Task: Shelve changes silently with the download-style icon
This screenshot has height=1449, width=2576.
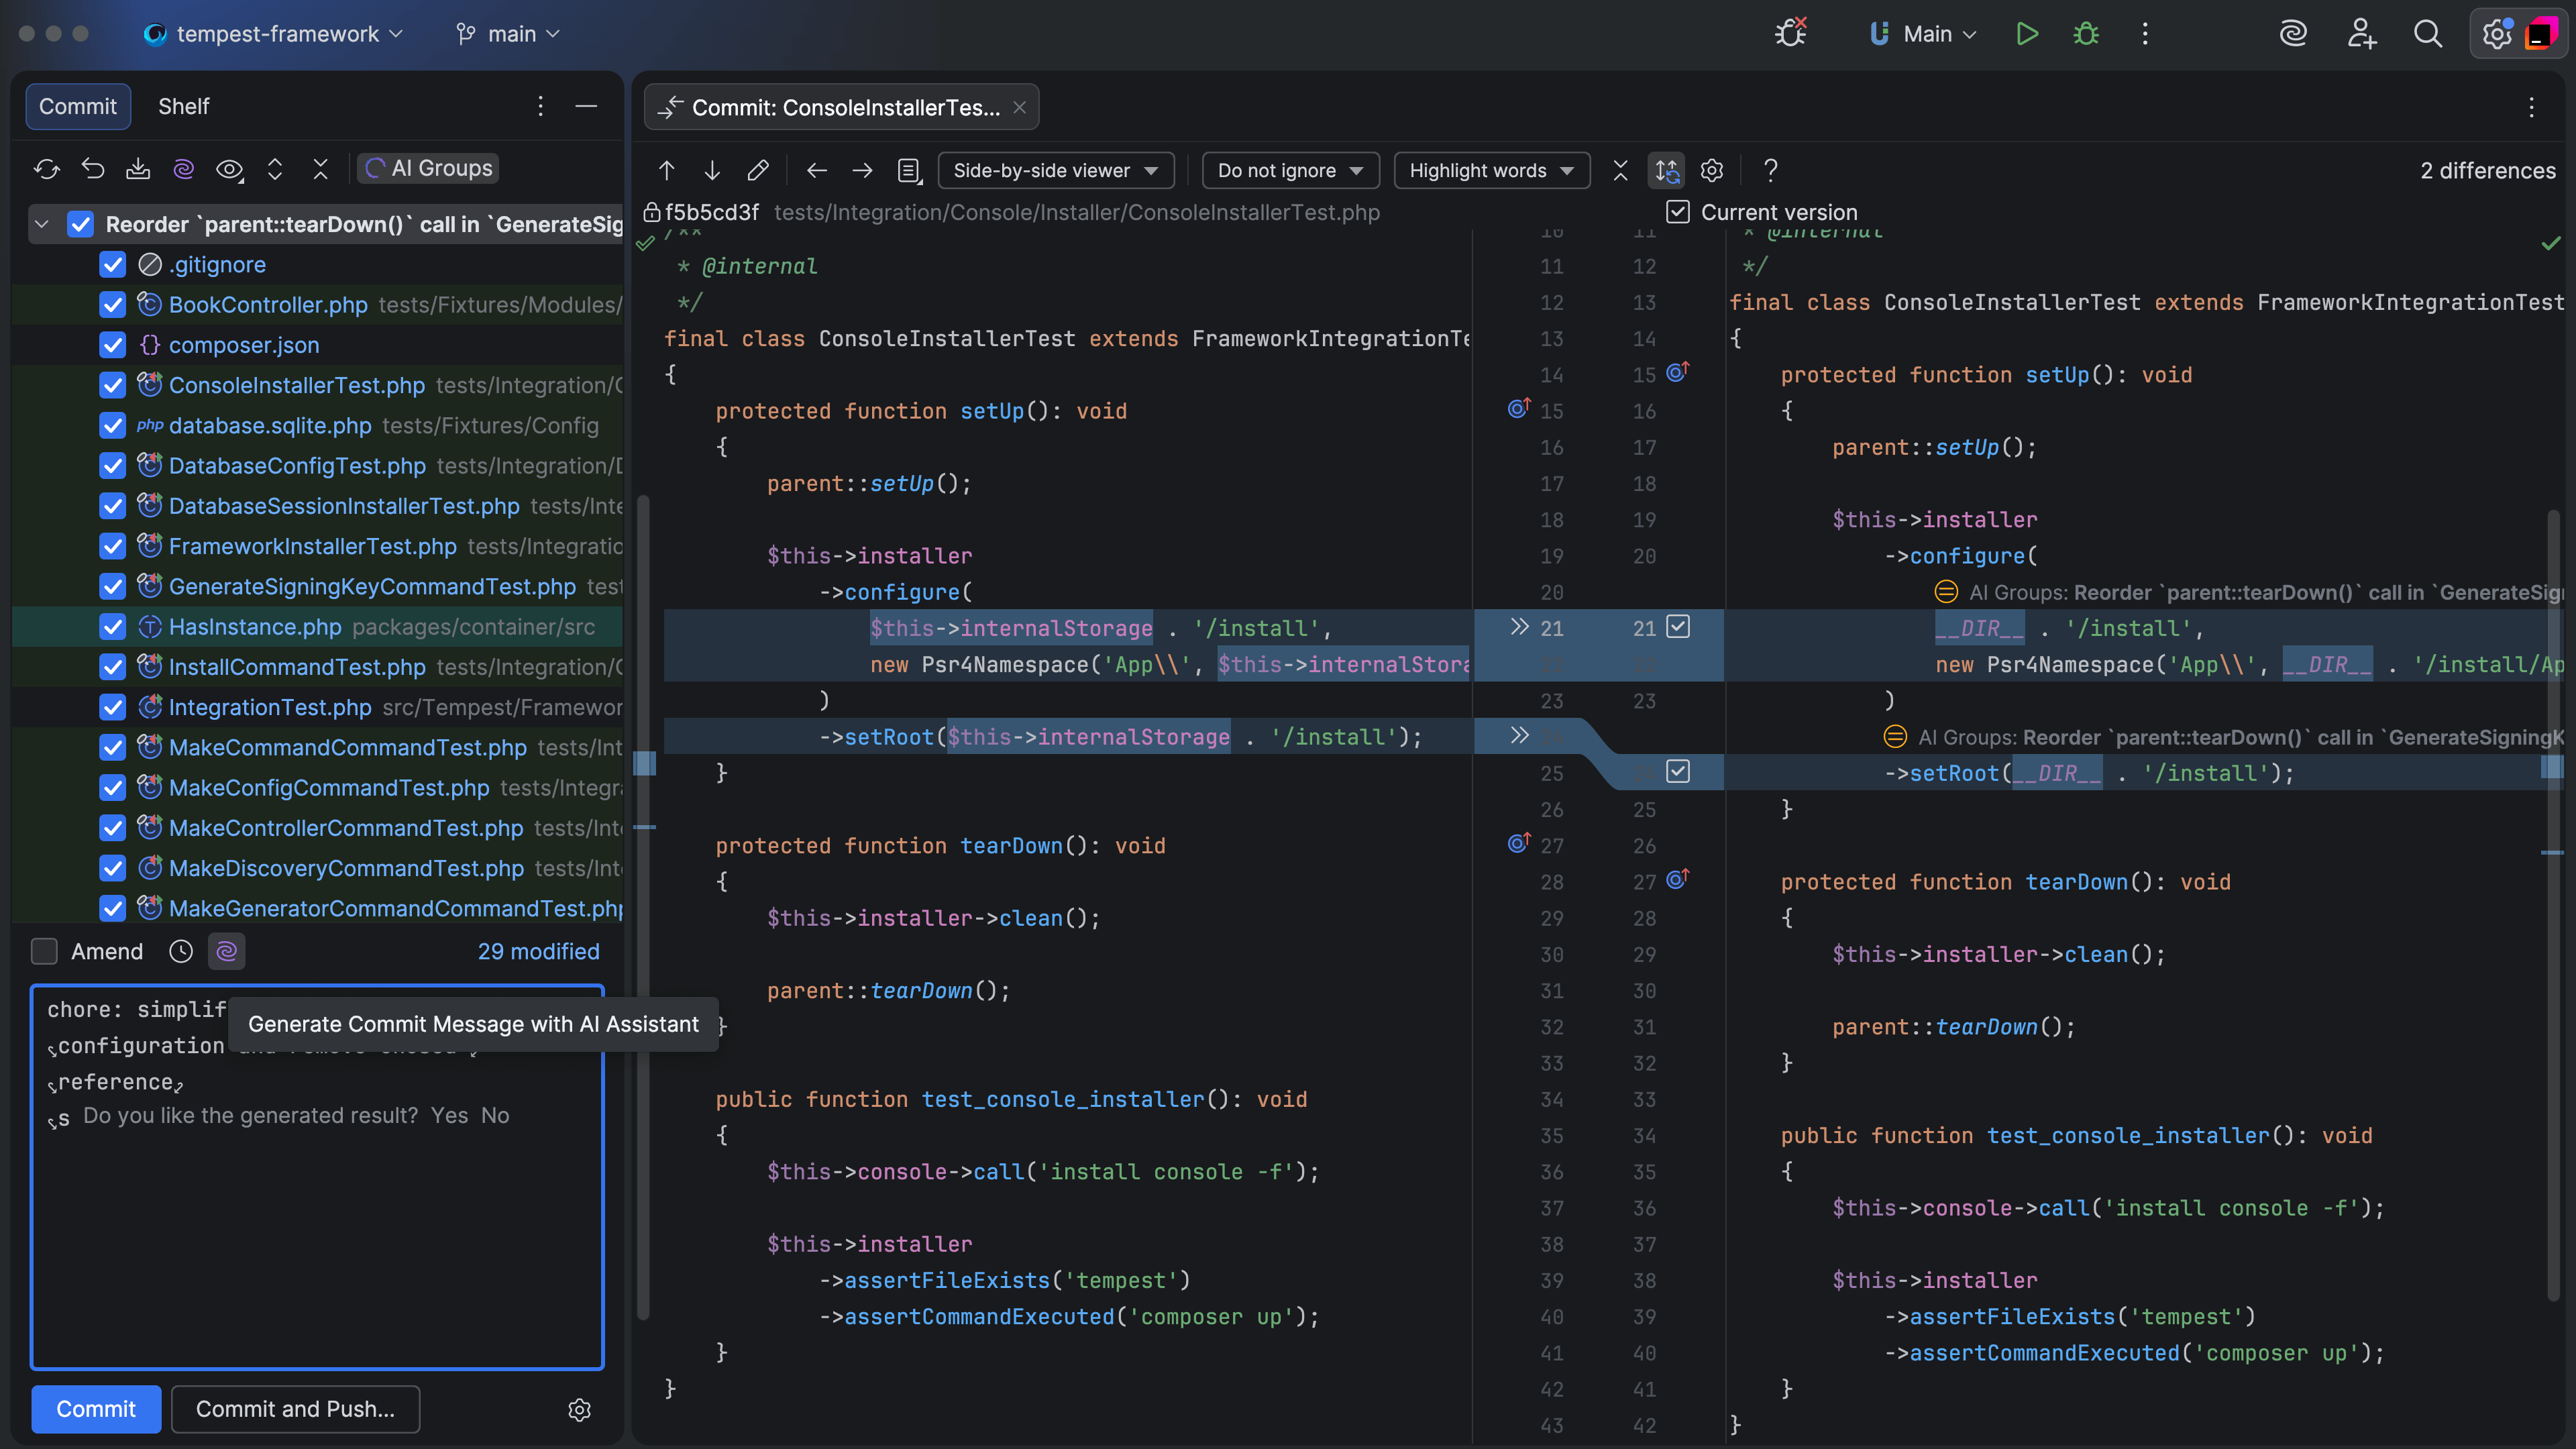Action: pos(139,169)
